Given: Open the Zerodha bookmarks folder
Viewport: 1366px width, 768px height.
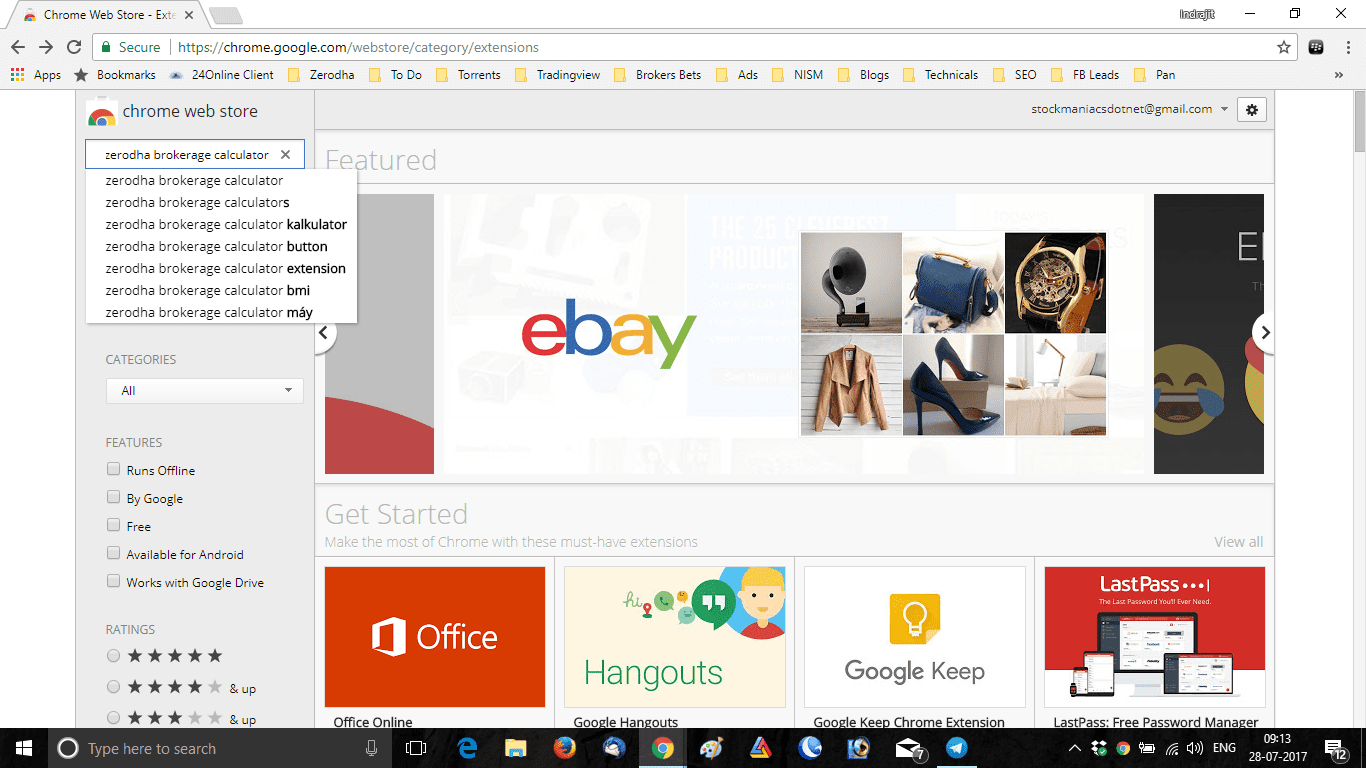Looking at the screenshot, I should [x=320, y=75].
